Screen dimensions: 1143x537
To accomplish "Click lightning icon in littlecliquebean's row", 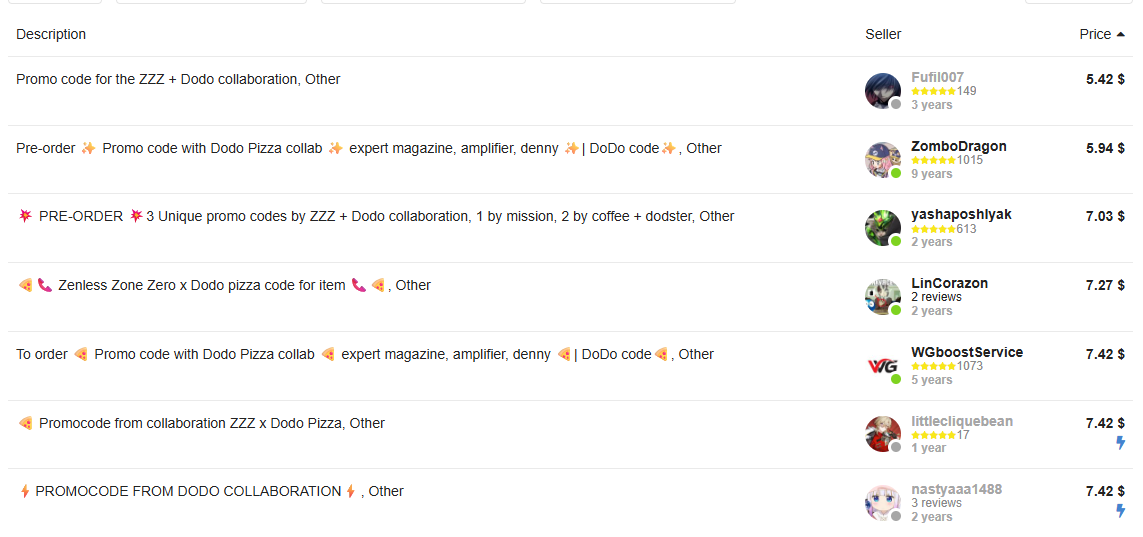I will (1120, 442).
